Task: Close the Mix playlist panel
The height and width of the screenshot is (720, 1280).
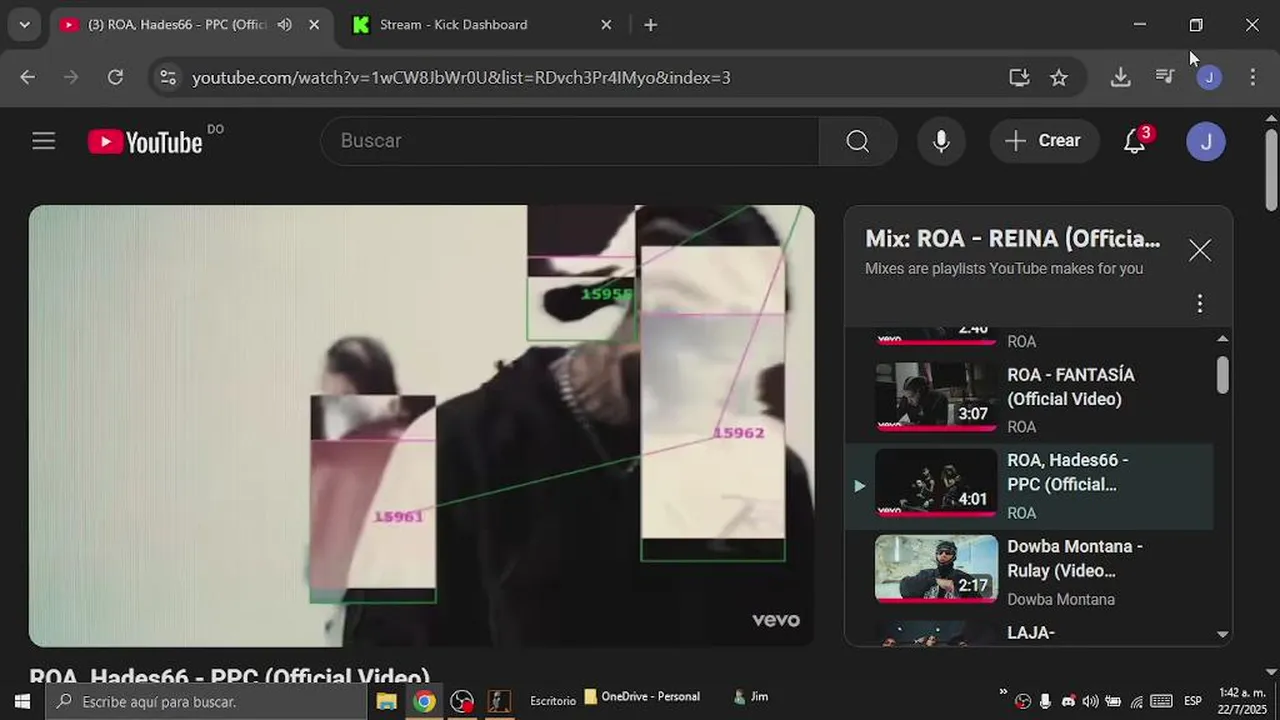Action: pyautogui.click(x=1200, y=250)
